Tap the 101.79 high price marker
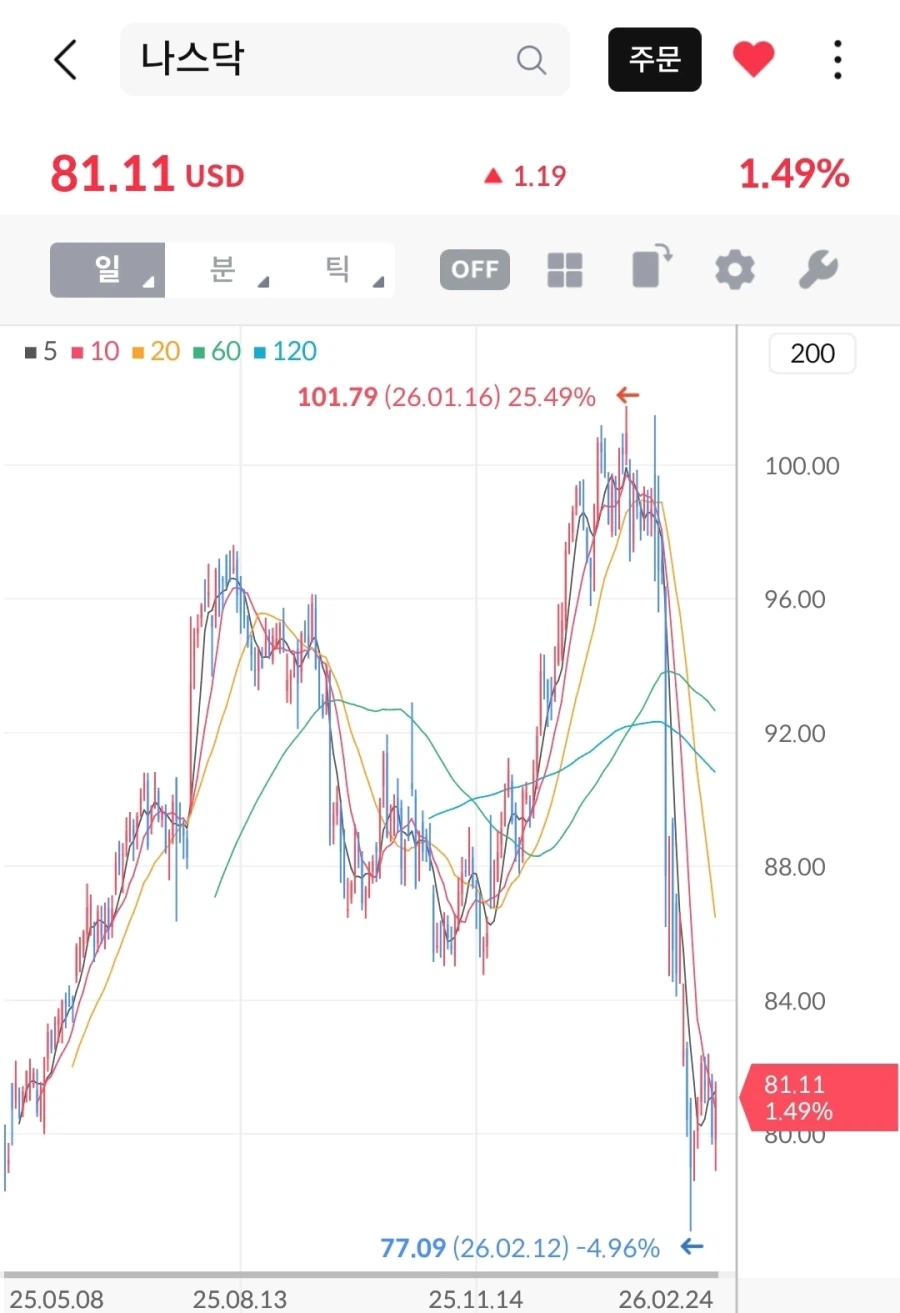The image size is (900, 1313). click(x=446, y=397)
